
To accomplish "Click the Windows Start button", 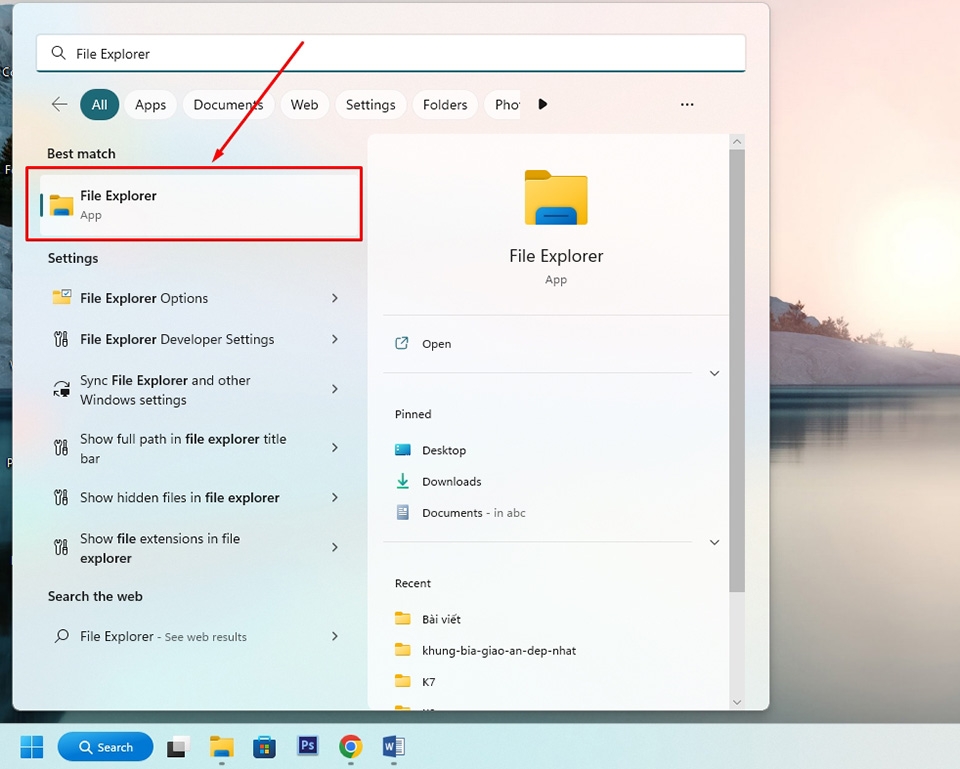I will 32,746.
